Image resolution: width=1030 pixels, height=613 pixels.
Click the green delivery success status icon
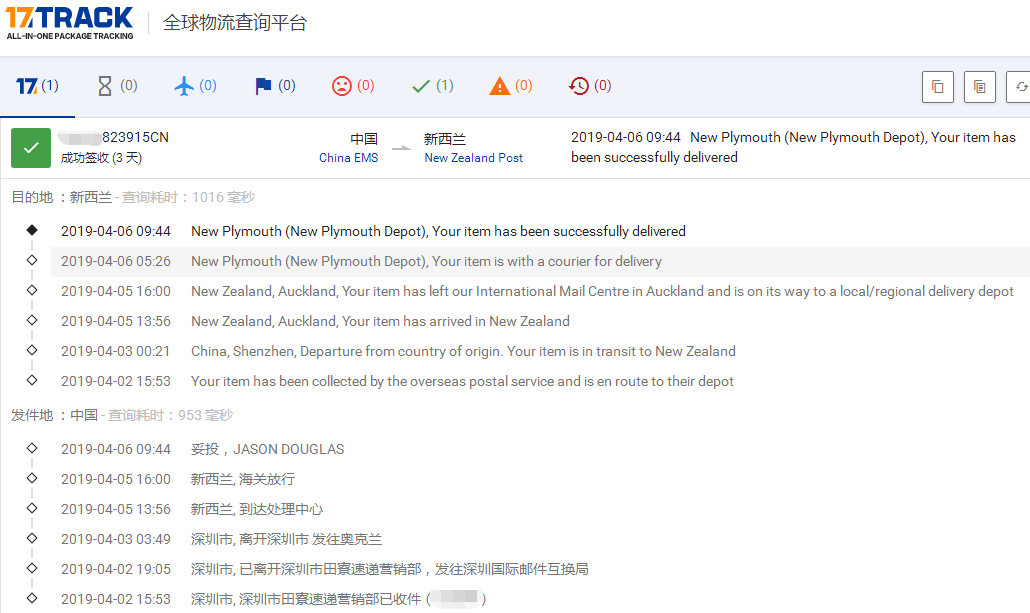31,147
